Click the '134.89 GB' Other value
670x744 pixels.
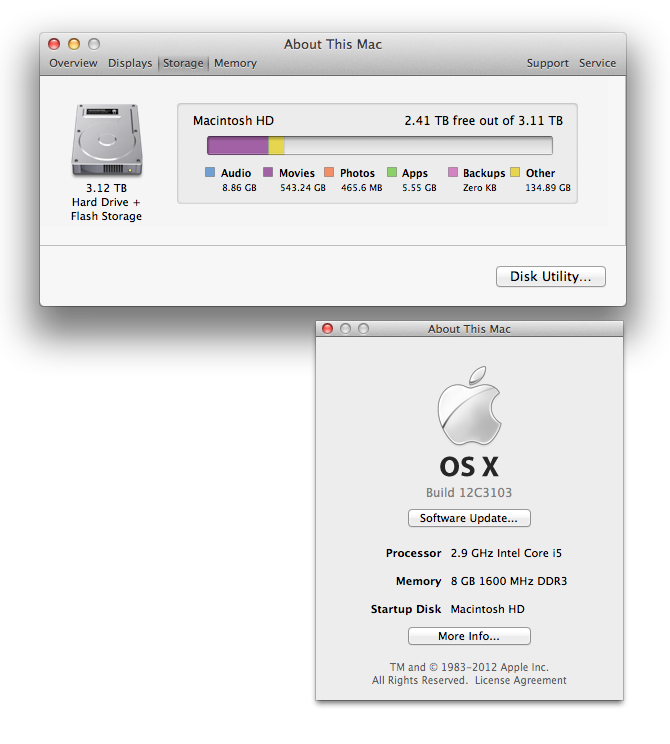[x=548, y=188]
